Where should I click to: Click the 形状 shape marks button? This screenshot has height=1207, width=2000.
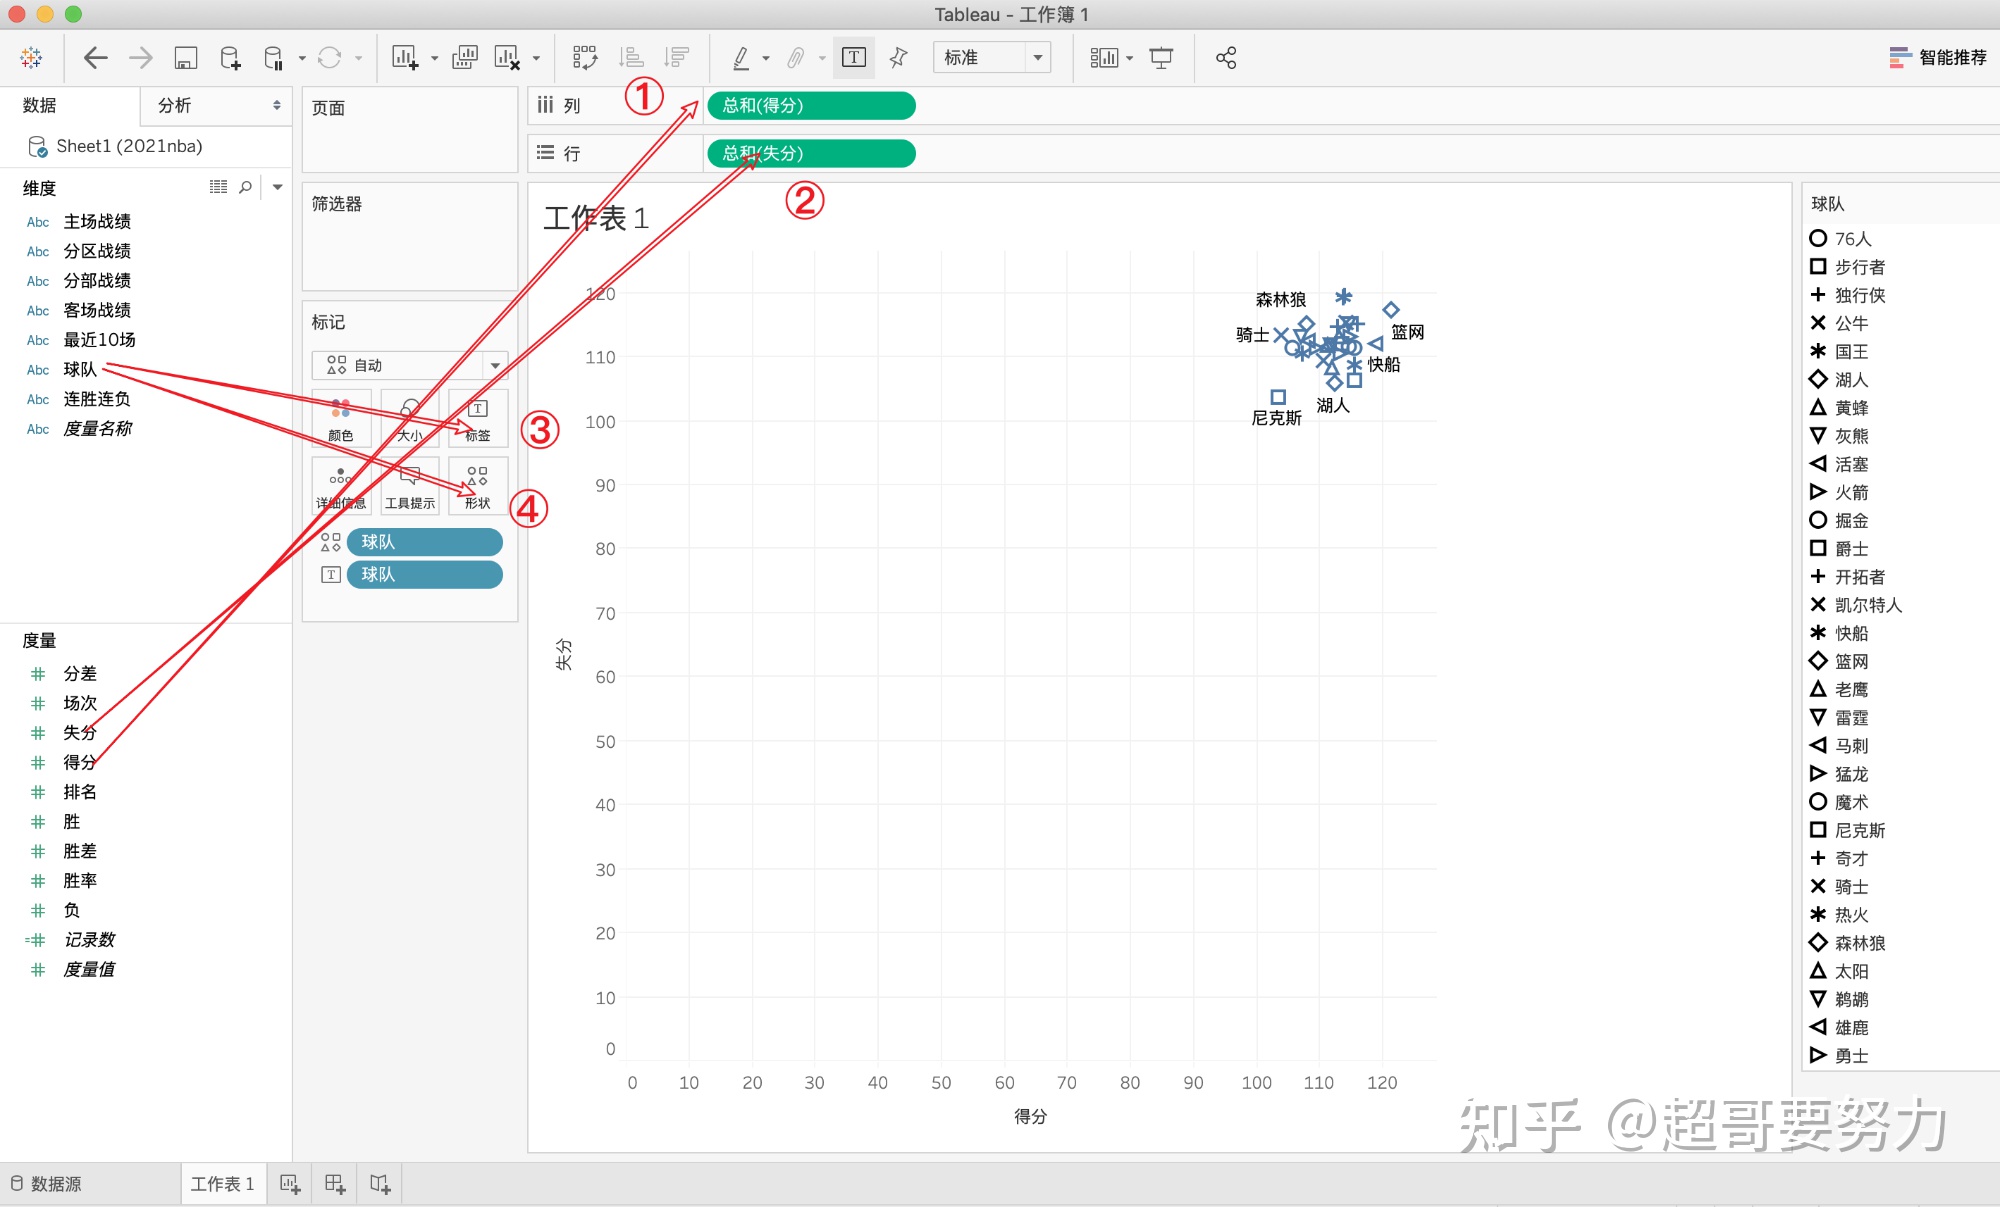[x=478, y=487]
